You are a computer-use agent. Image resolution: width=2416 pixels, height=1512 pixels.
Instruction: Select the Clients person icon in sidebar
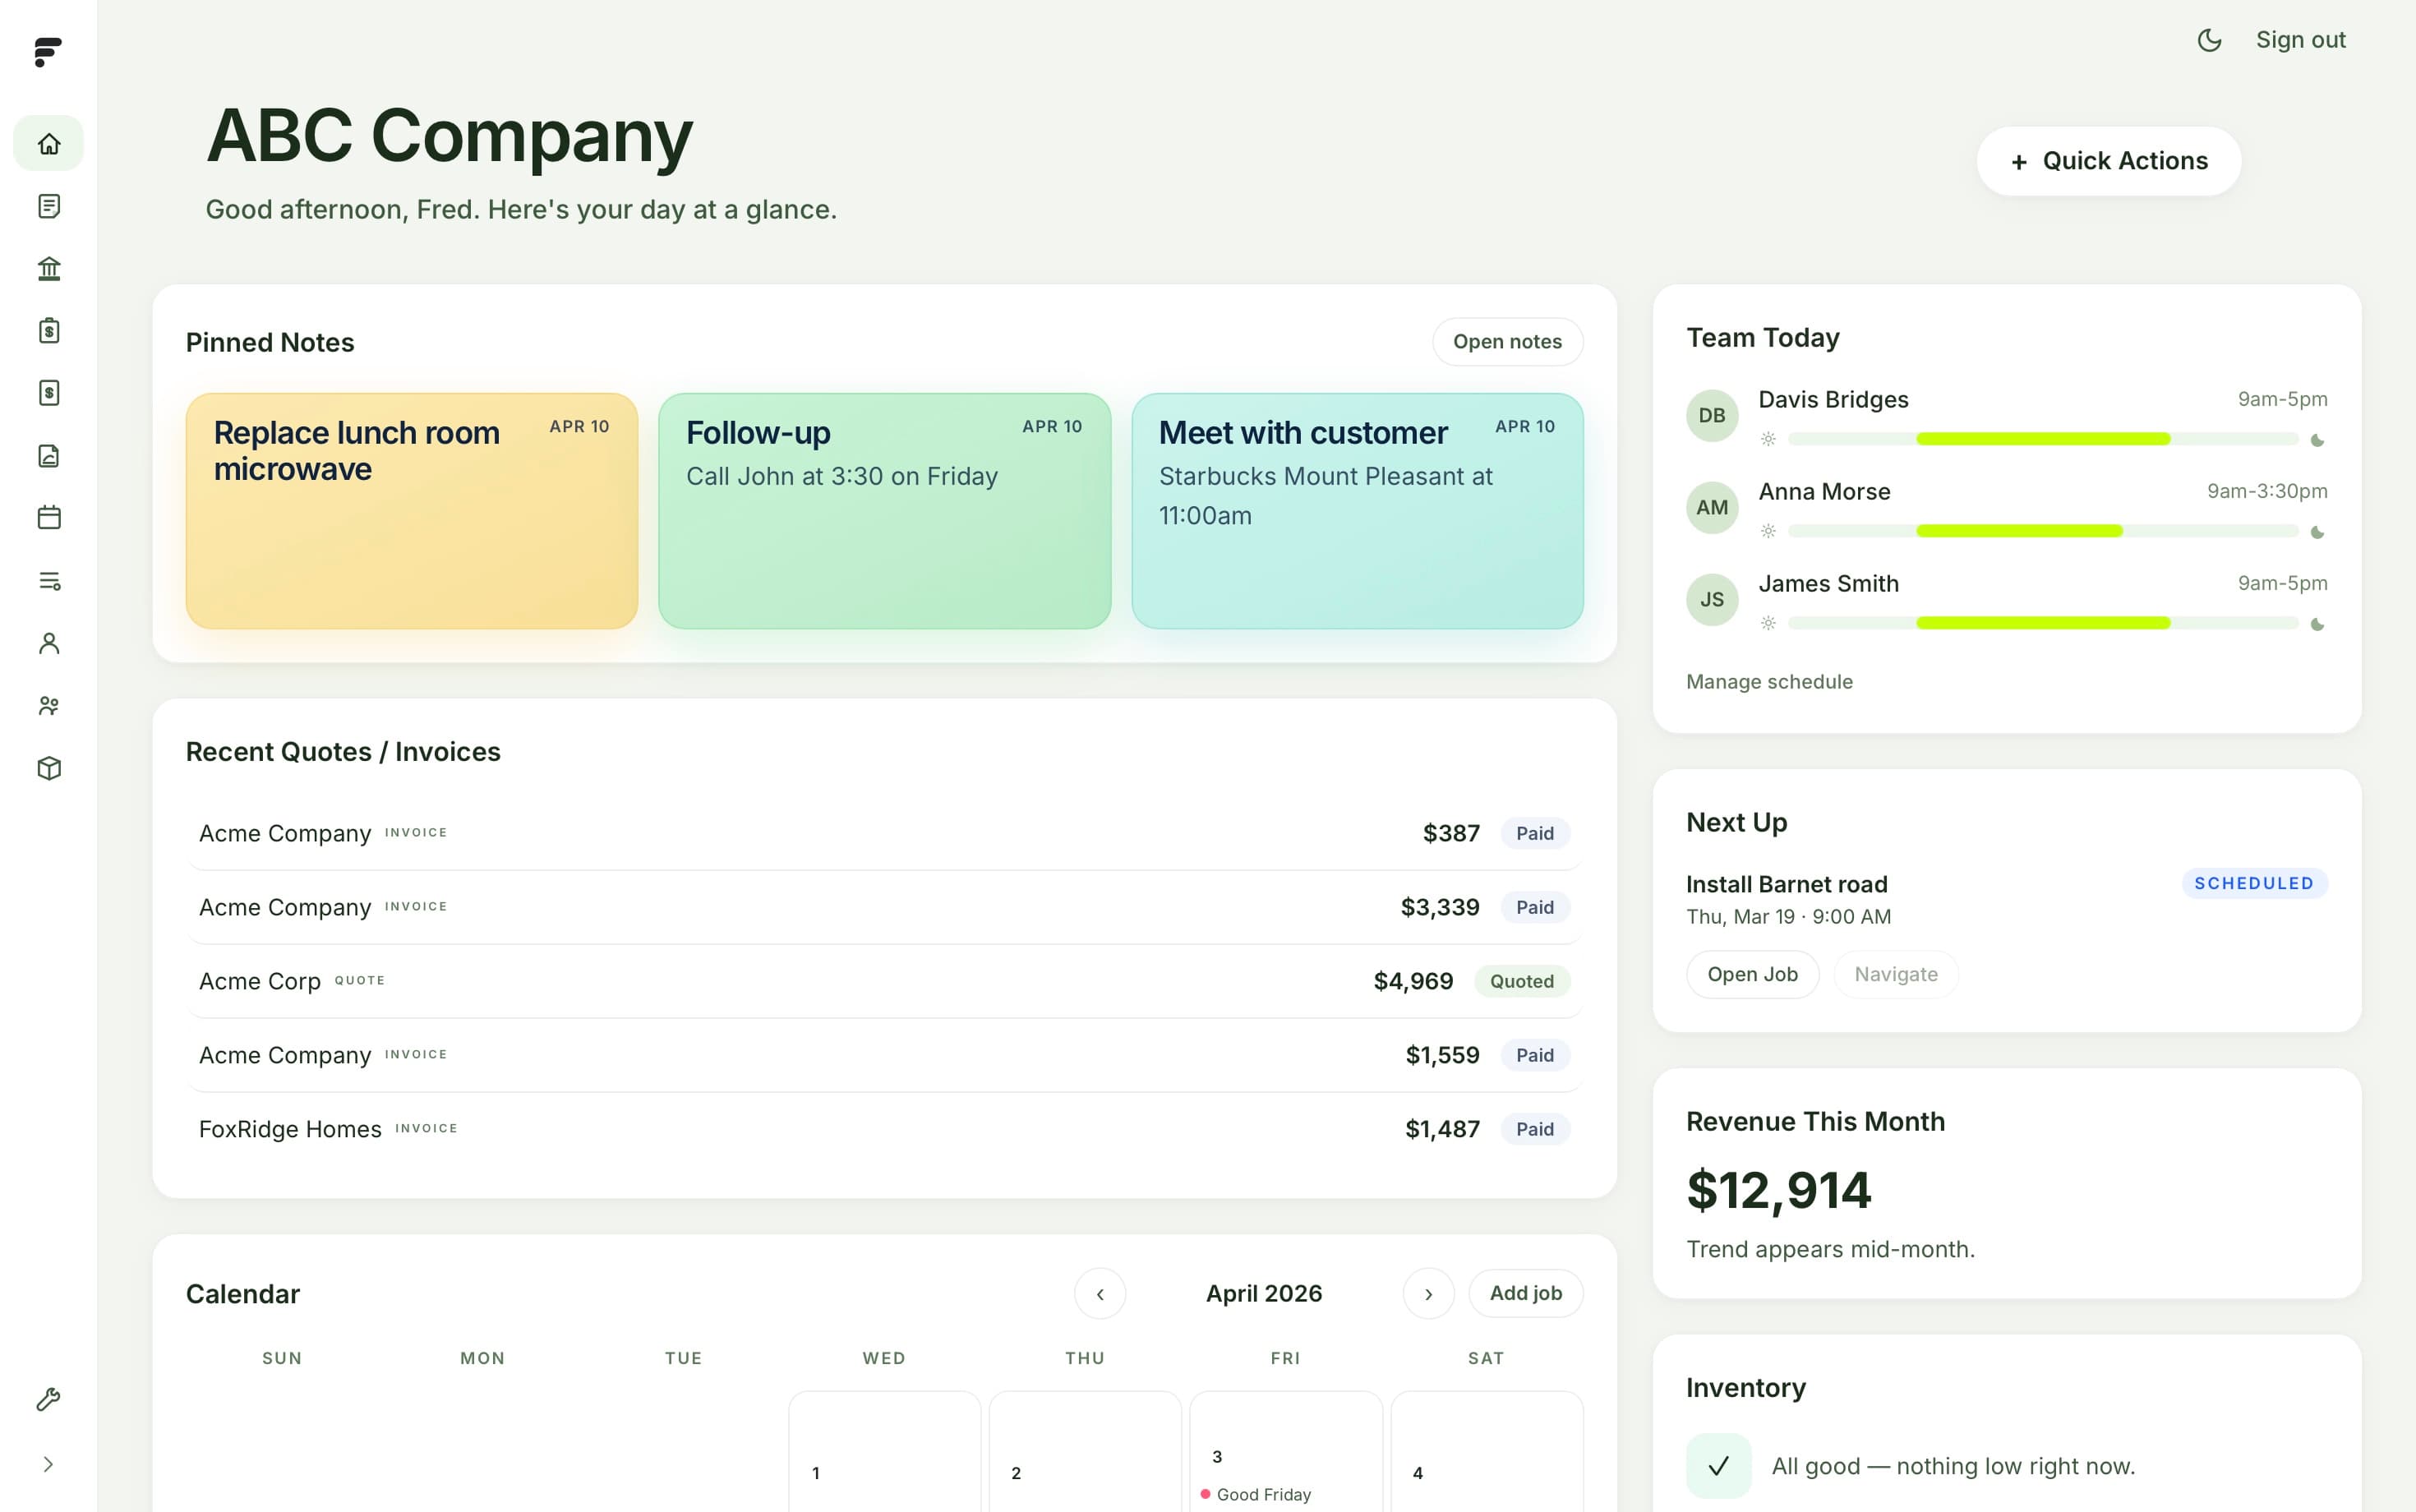click(48, 643)
